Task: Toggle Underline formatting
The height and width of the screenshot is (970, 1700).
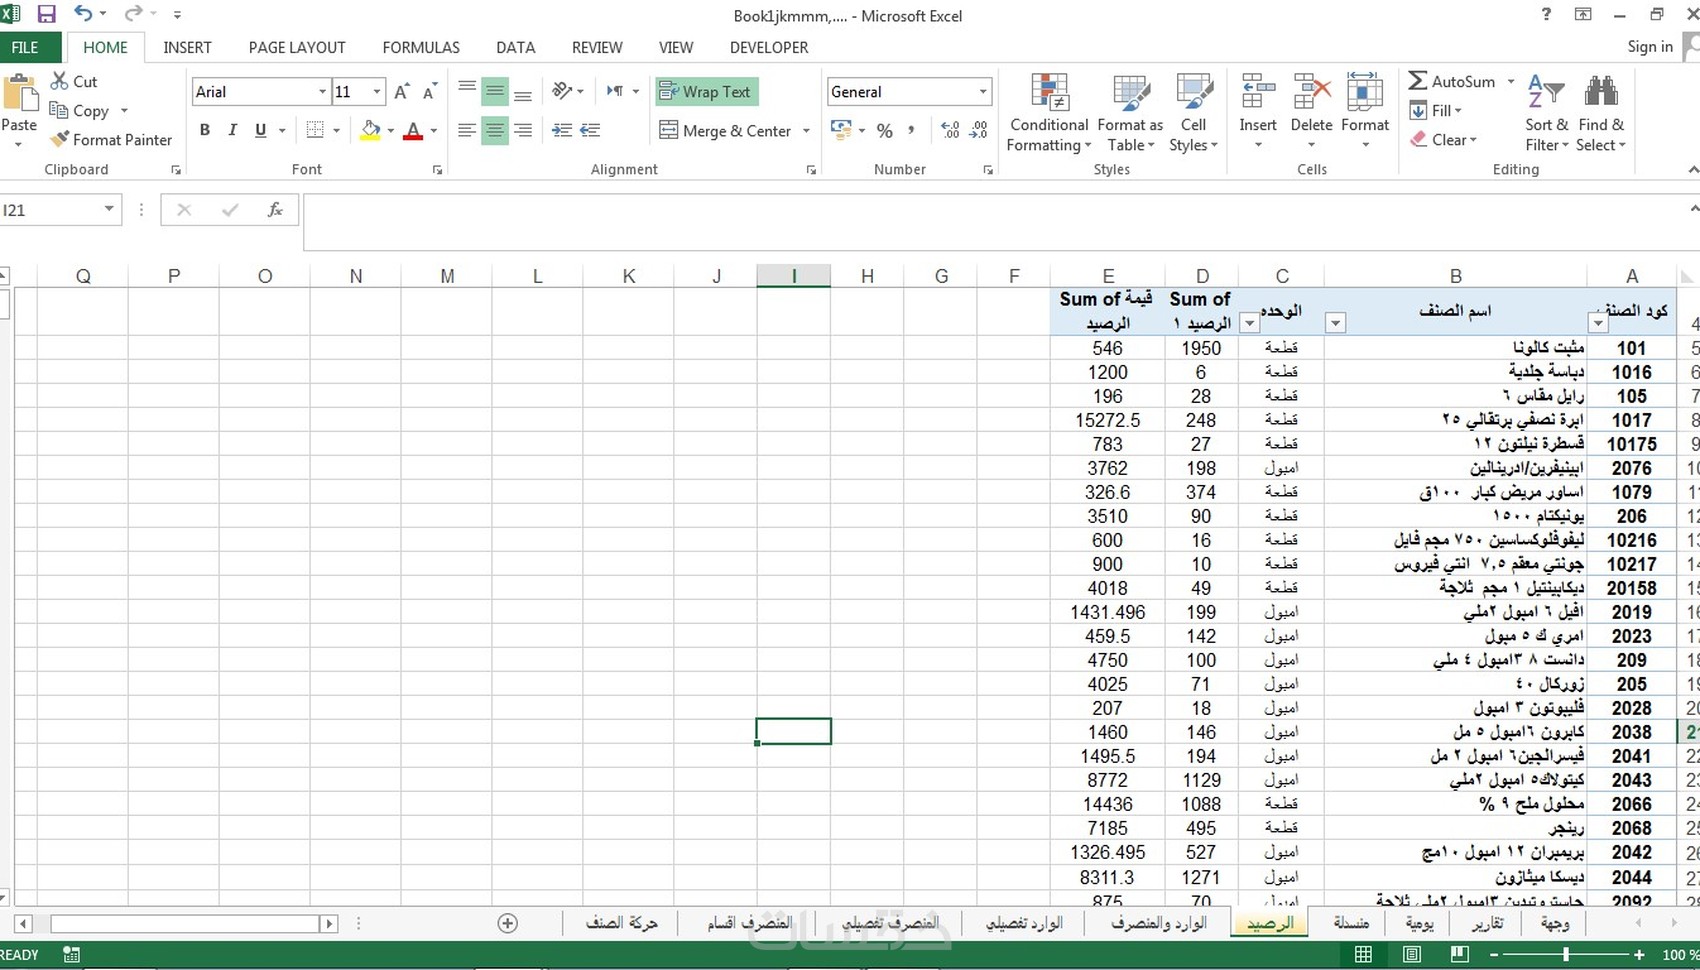Action: pos(261,130)
